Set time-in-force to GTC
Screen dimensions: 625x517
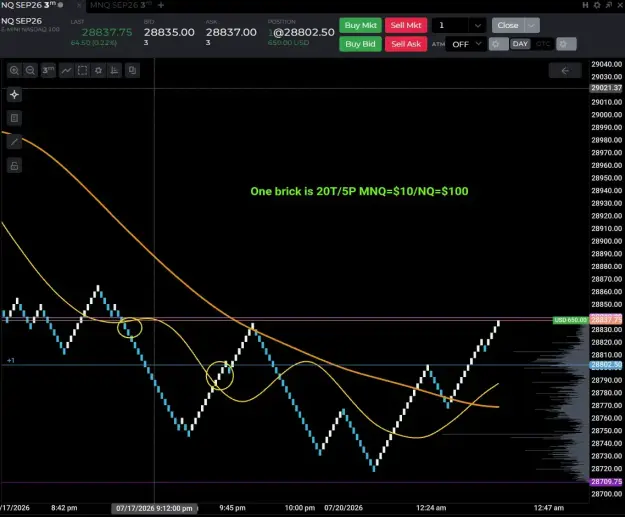543,44
